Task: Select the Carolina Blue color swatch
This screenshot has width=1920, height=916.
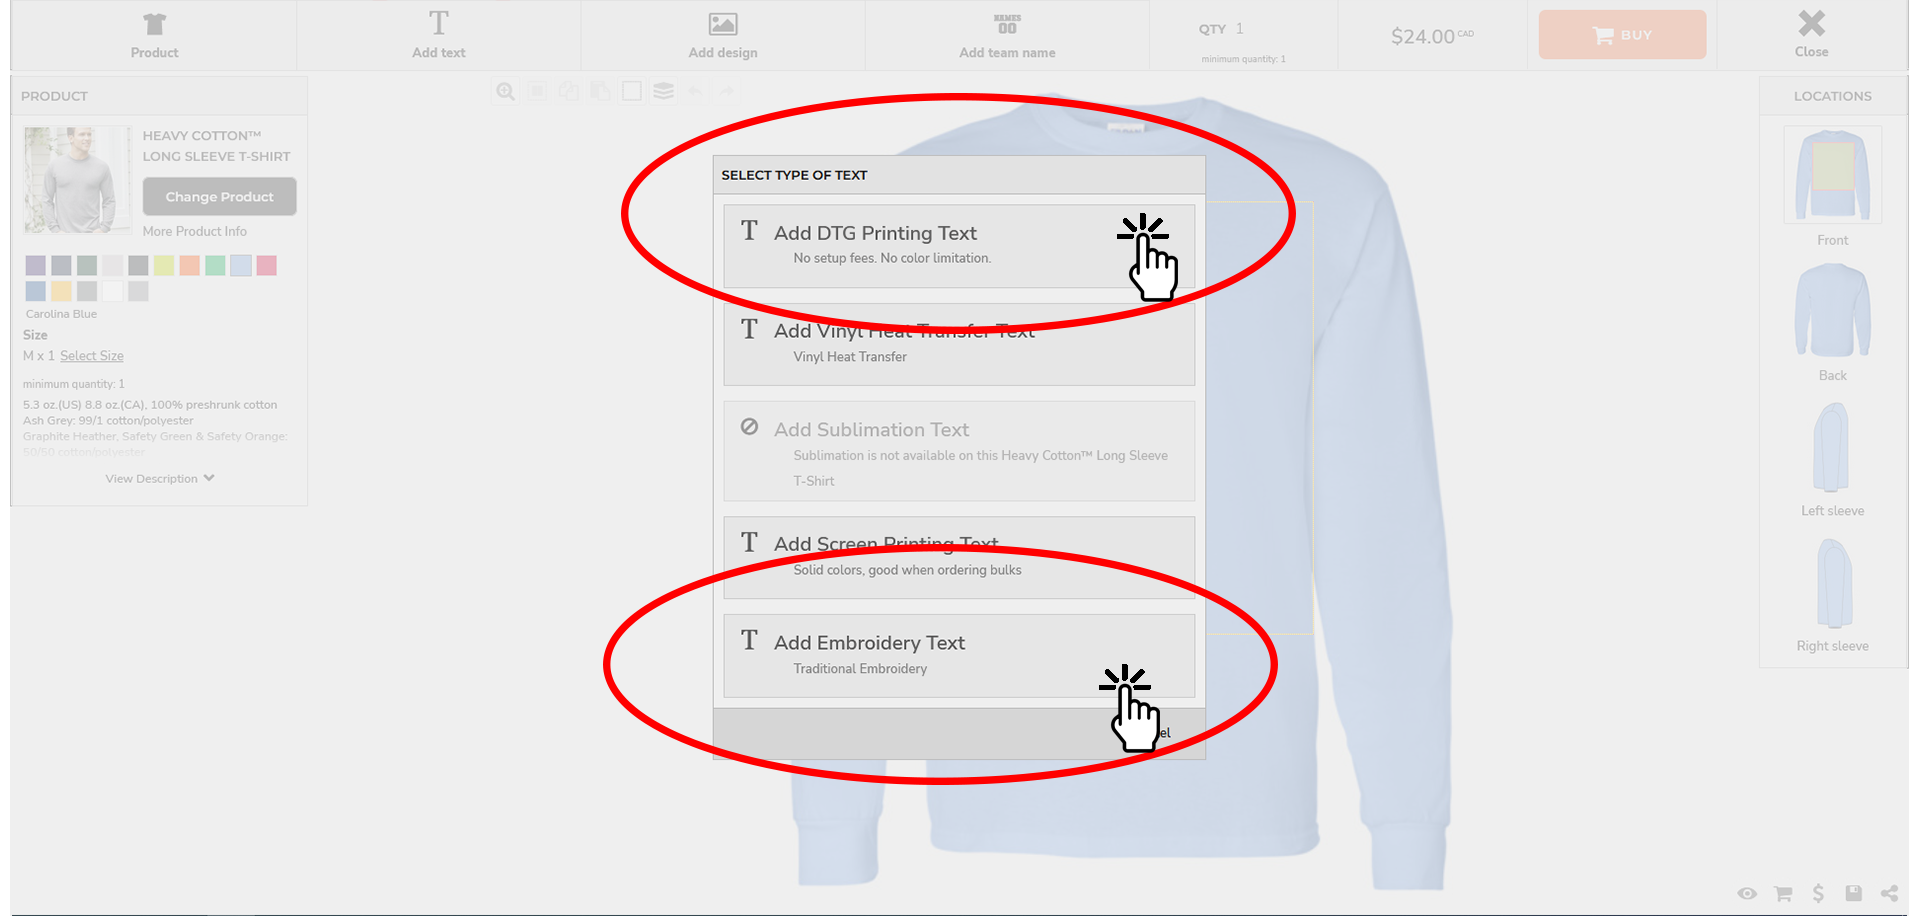Action: pos(241,265)
